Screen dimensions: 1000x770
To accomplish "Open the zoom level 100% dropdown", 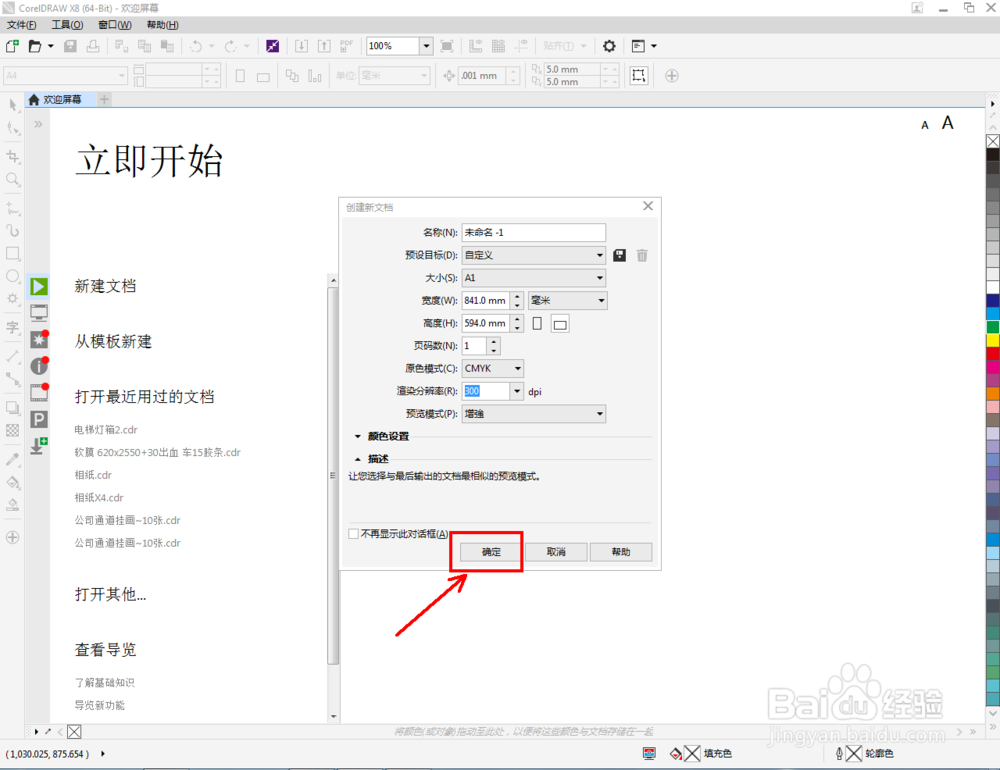I will coord(426,46).
